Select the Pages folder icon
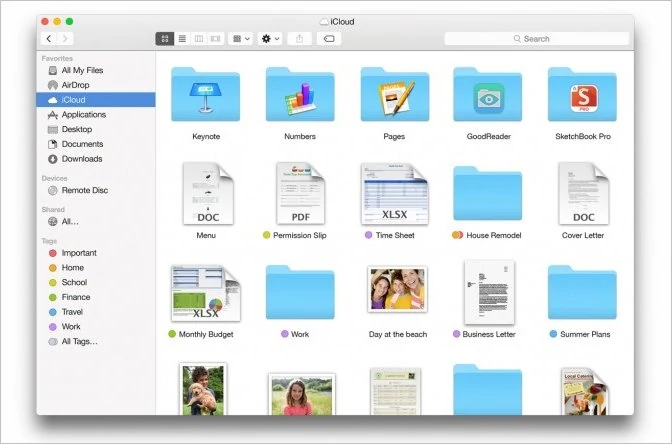The height and width of the screenshot is (444, 672). coord(395,94)
